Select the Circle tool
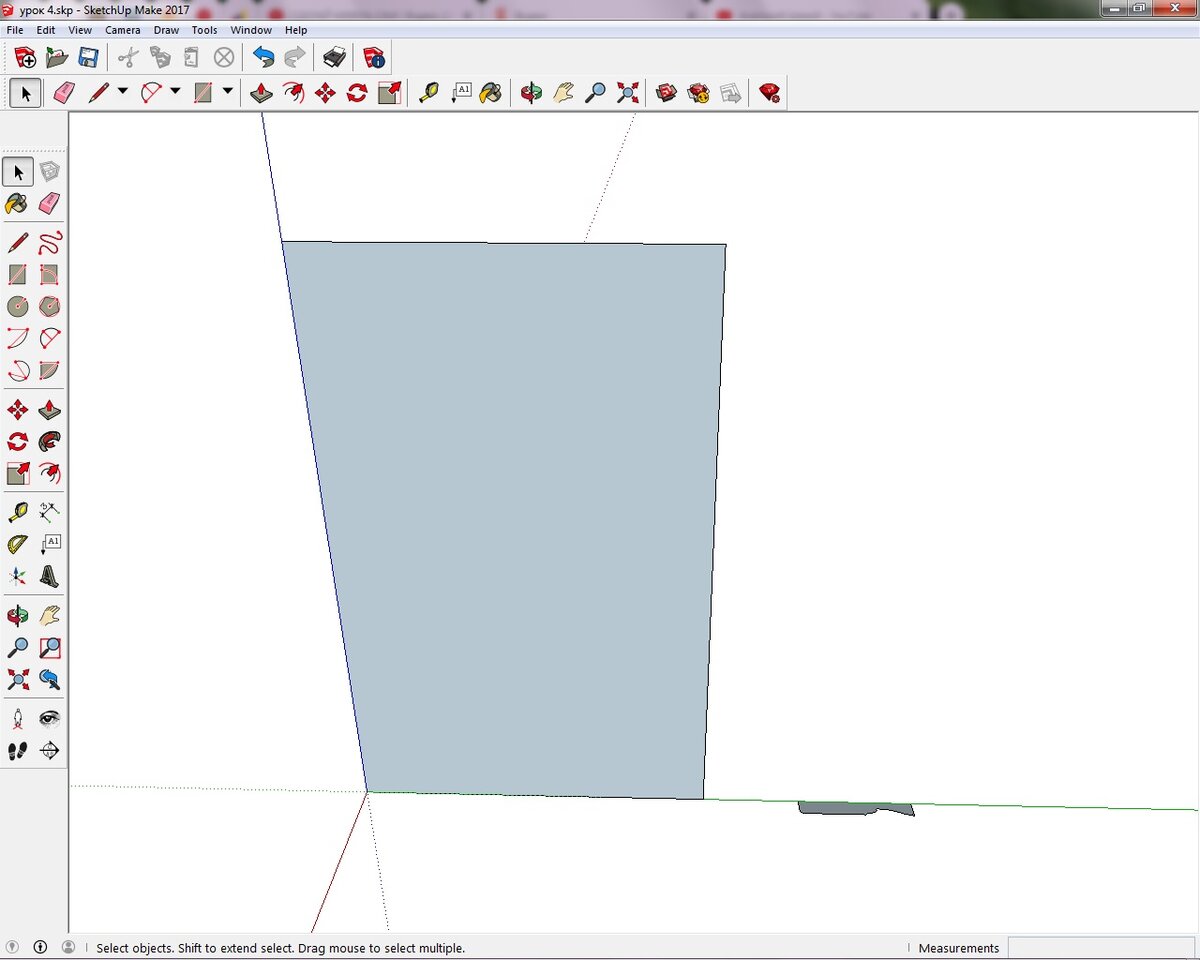Viewport: 1200px width, 960px height. 17,306
